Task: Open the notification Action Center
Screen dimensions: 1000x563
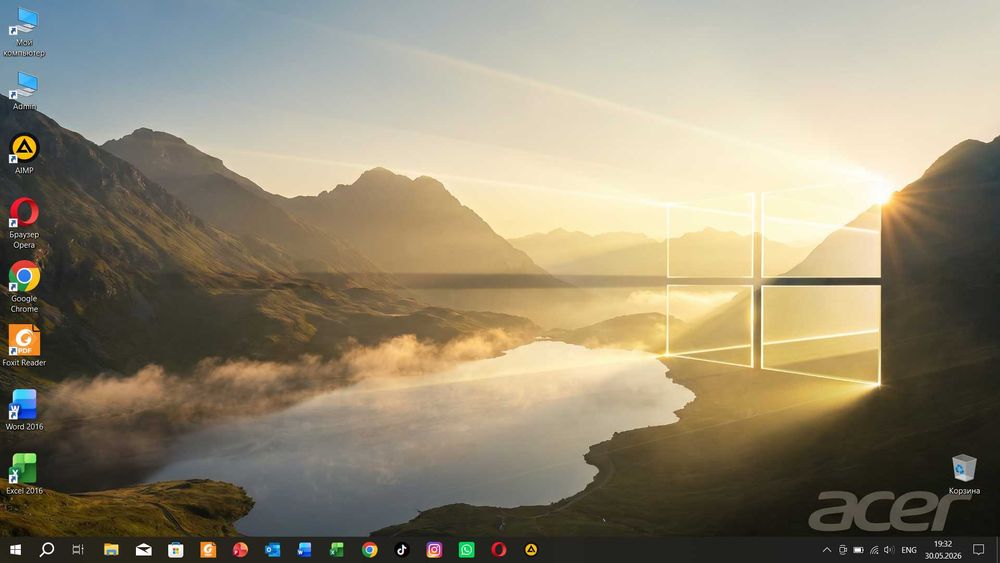Action: [978, 550]
